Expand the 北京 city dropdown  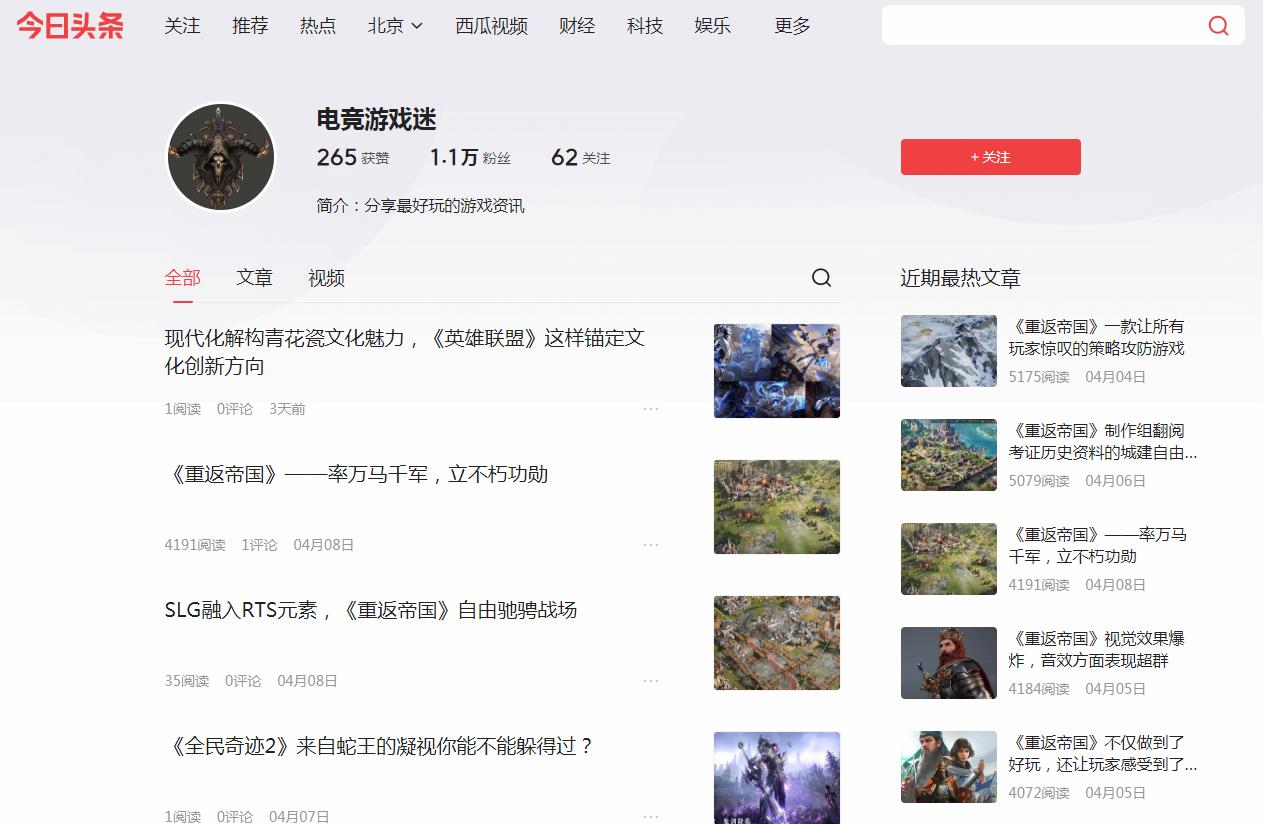pos(395,26)
